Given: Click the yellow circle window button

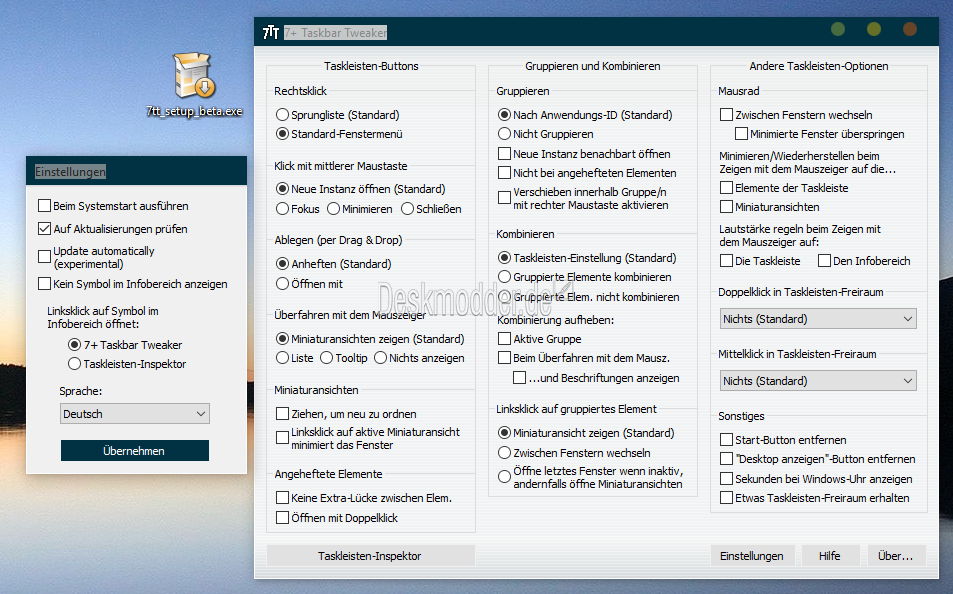Looking at the screenshot, I should tap(874, 29).
